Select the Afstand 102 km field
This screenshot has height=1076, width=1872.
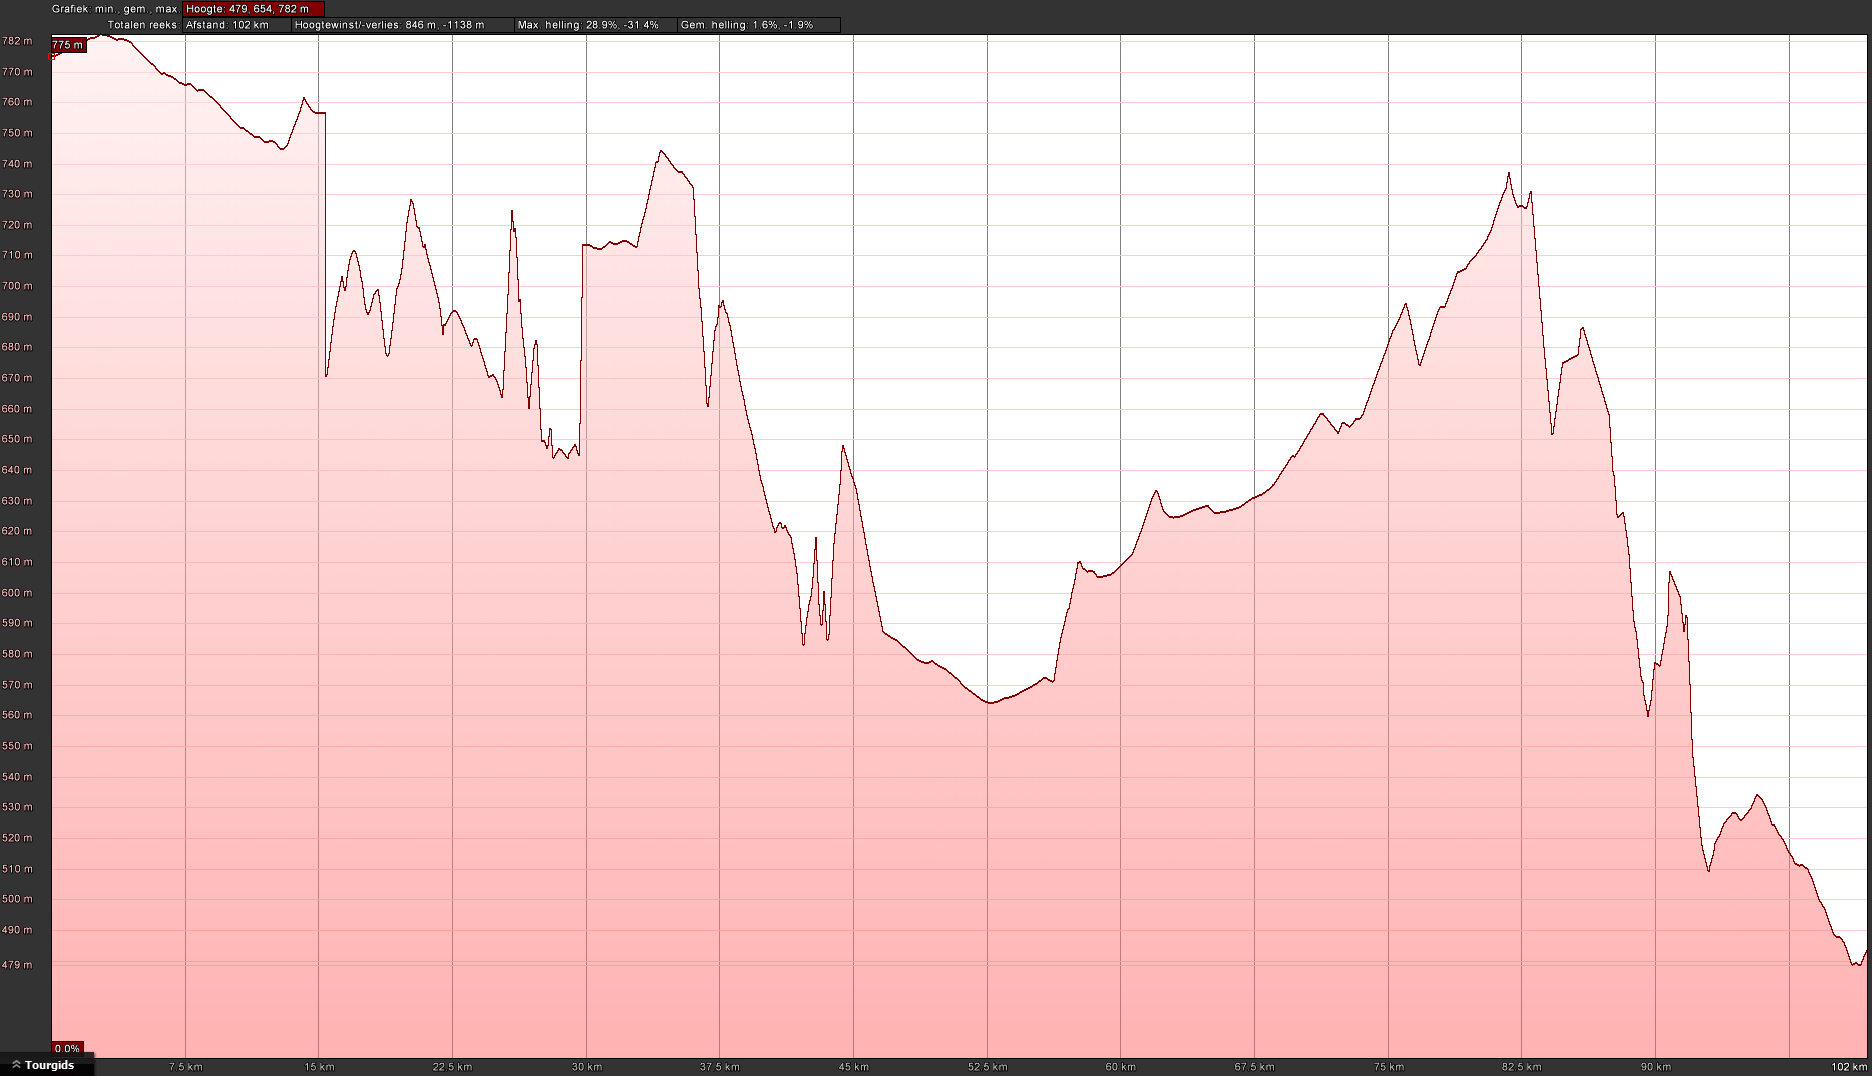237,25
